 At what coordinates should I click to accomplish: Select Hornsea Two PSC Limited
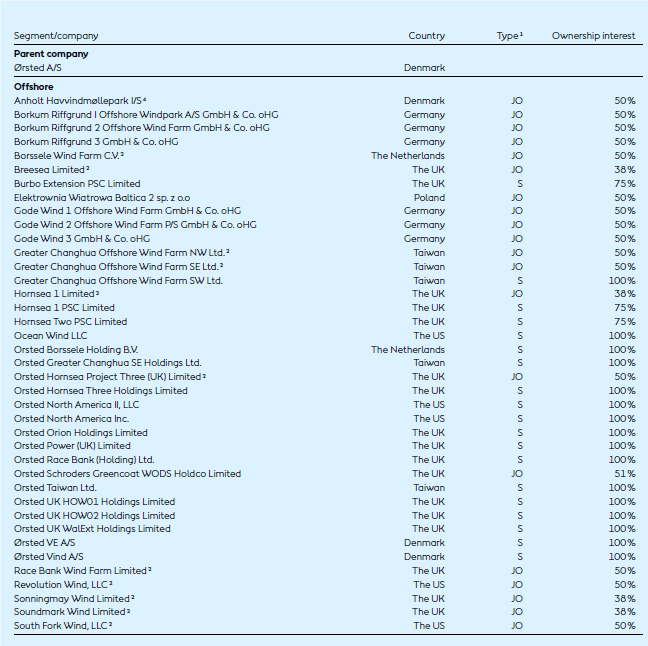click(x=70, y=322)
